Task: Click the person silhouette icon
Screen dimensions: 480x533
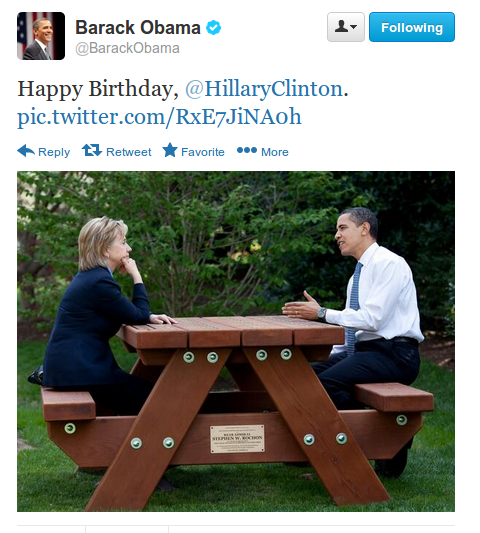Action: click(341, 27)
